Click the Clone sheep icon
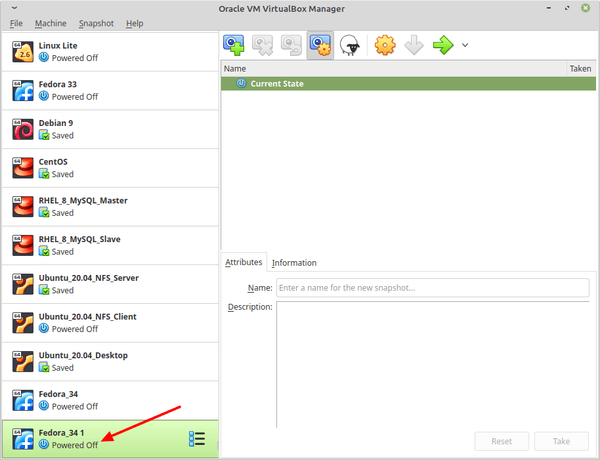 click(x=349, y=45)
